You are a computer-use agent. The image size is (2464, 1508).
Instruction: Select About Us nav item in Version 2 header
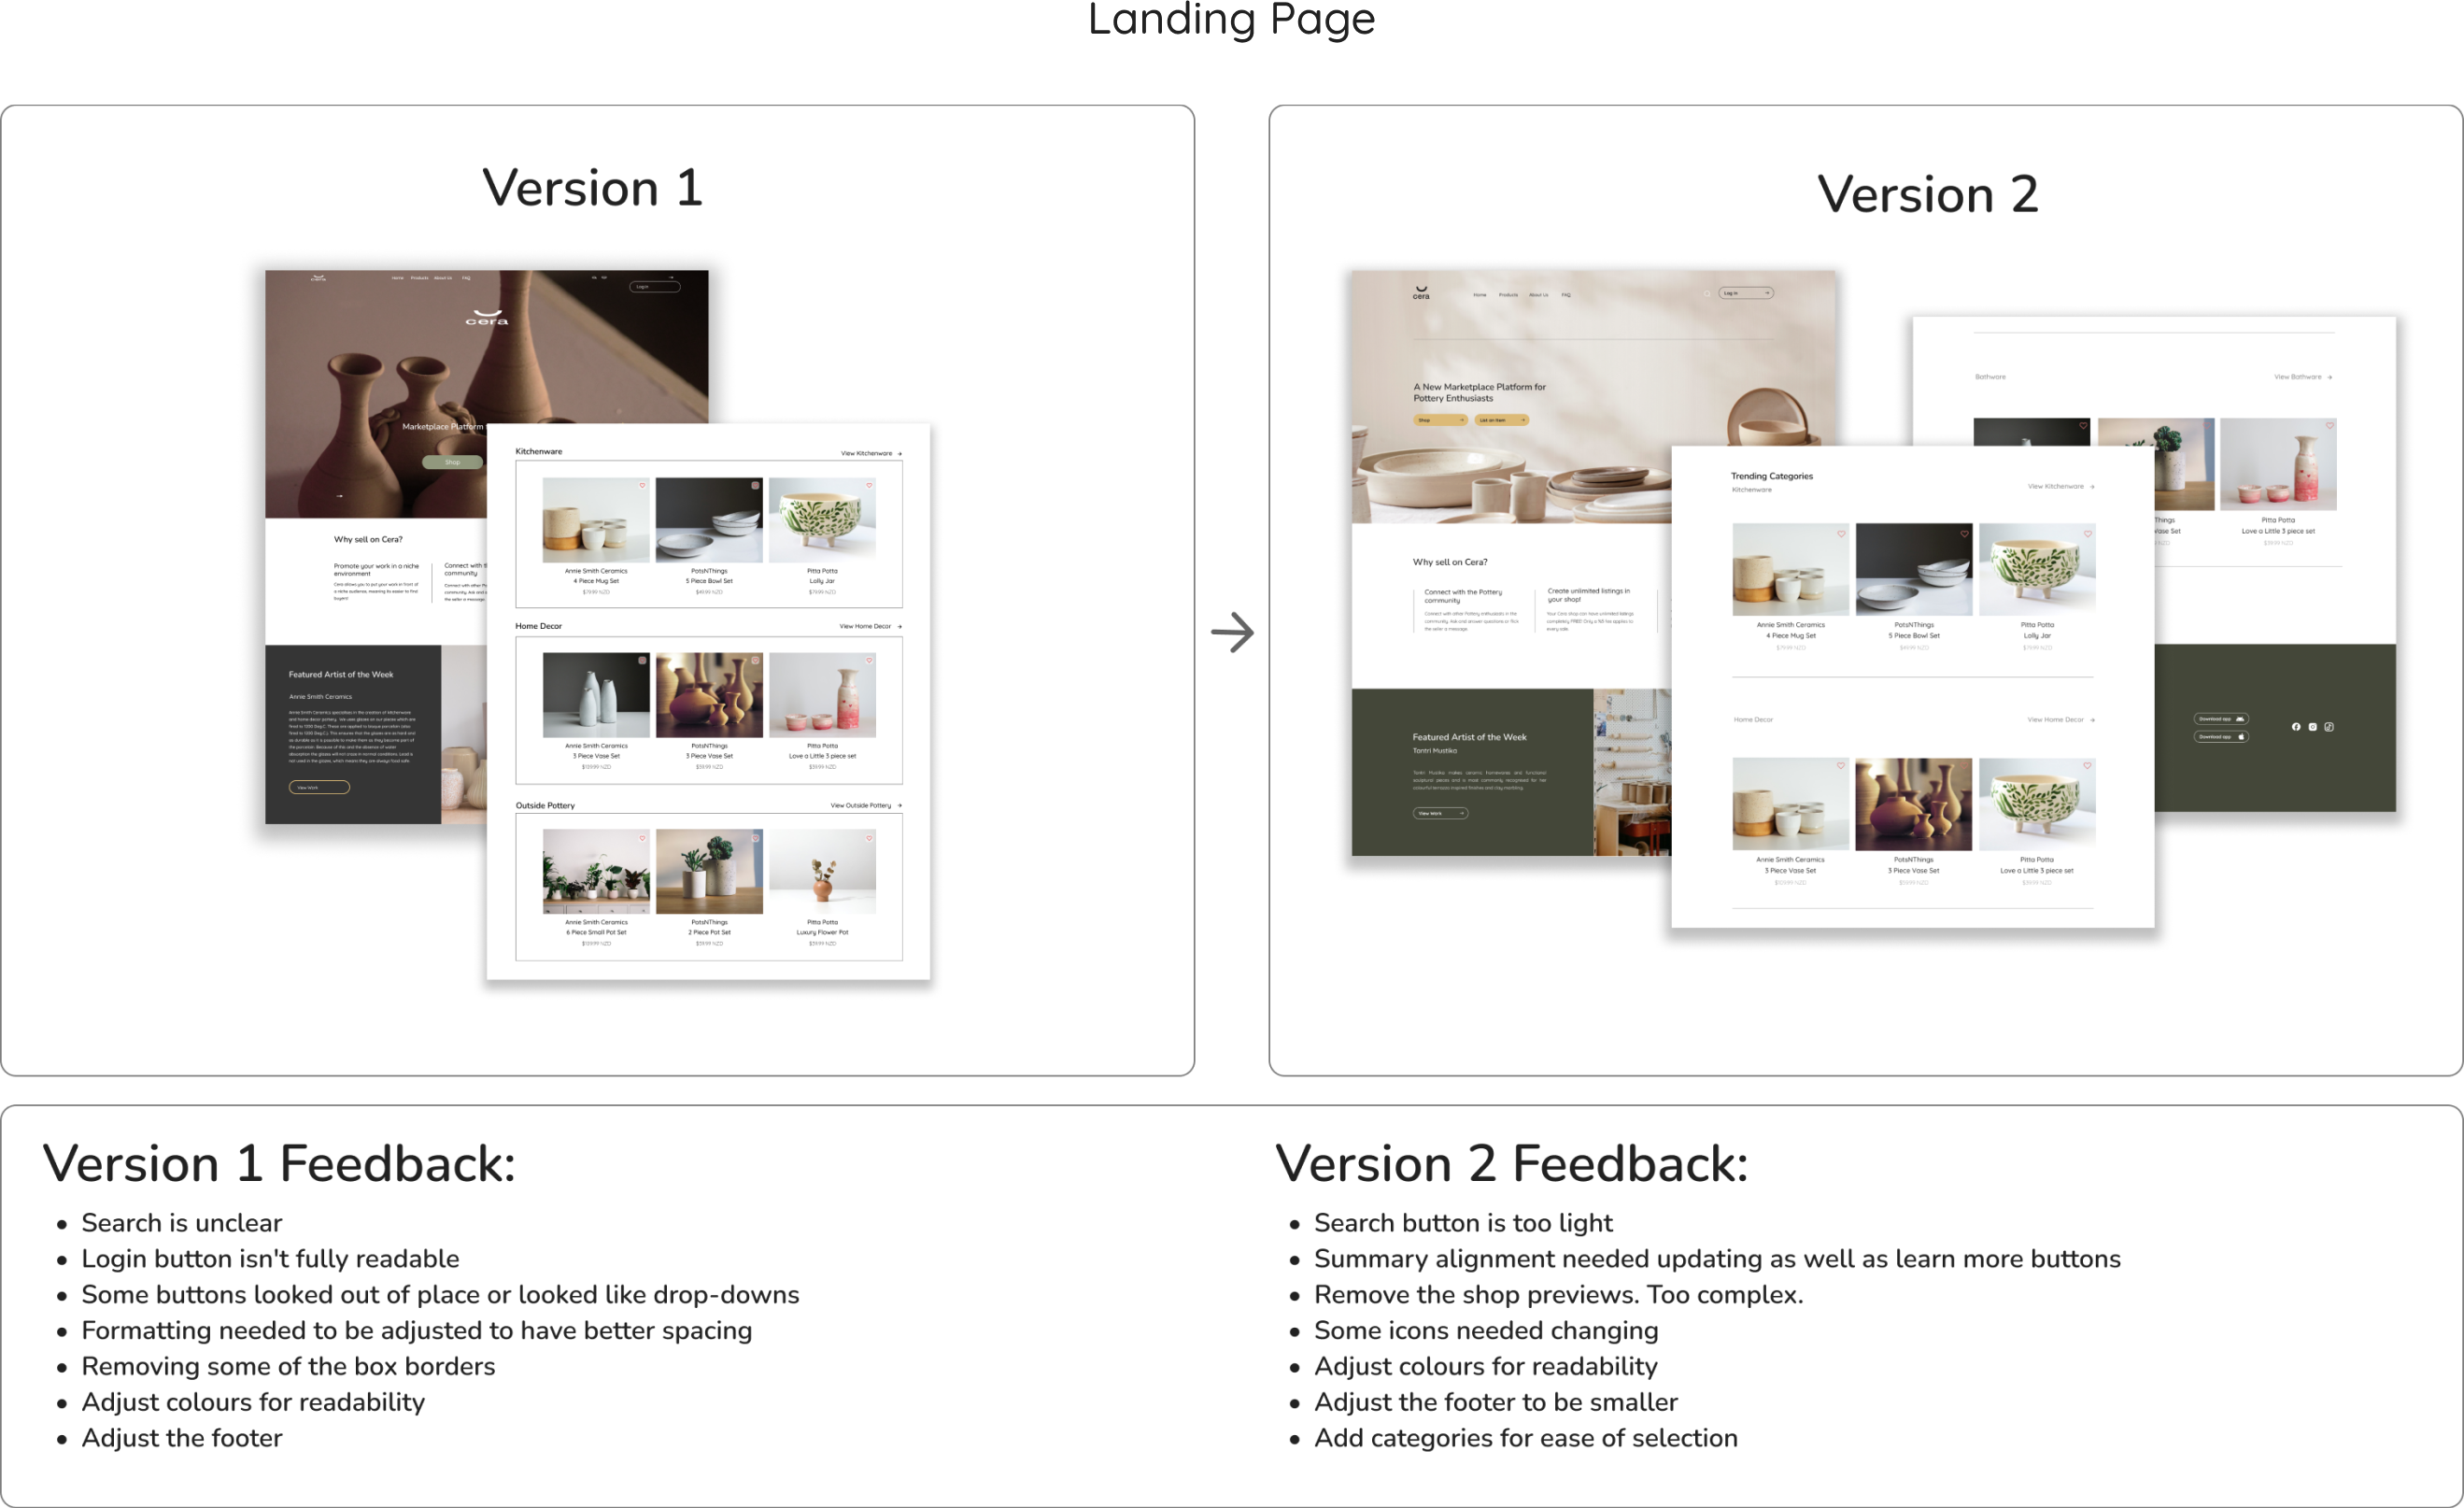[x=1538, y=295]
